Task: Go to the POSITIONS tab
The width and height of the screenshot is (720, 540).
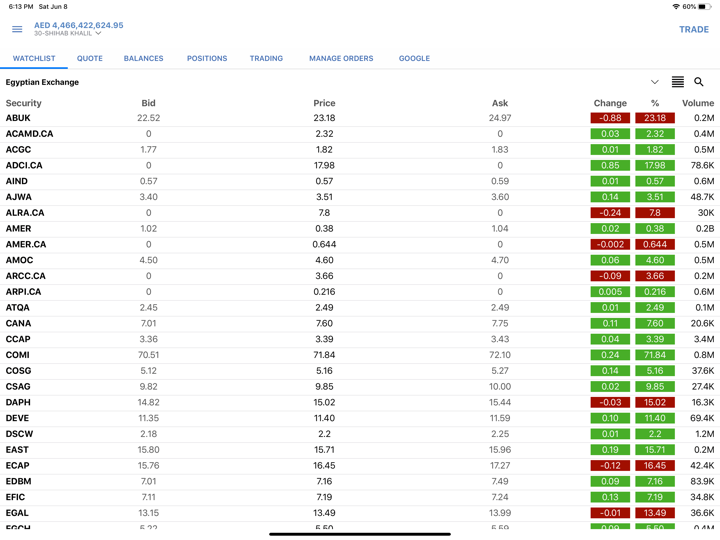Action: (207, 58)
